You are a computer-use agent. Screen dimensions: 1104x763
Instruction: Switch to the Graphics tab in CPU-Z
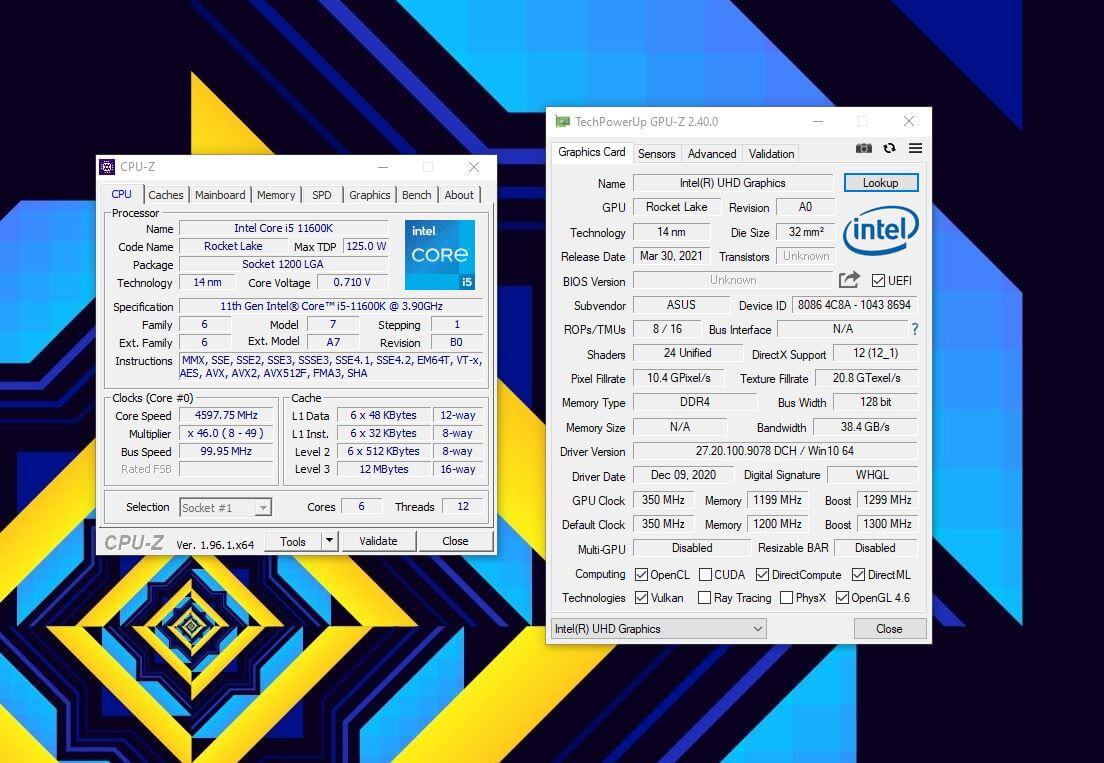369,195
